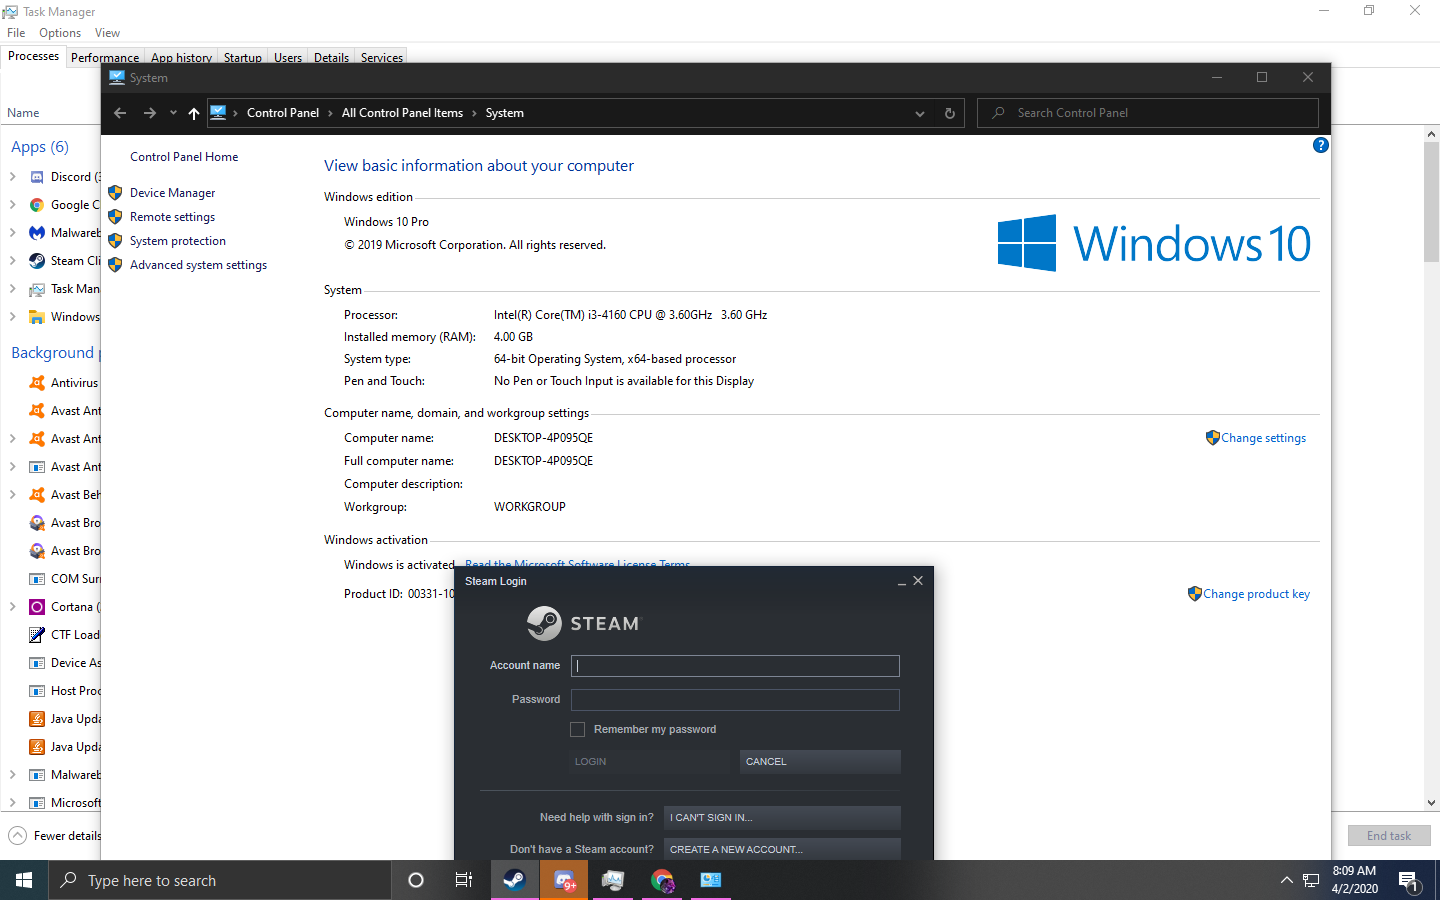Open Task Manager View menu

tap(107, 33)
